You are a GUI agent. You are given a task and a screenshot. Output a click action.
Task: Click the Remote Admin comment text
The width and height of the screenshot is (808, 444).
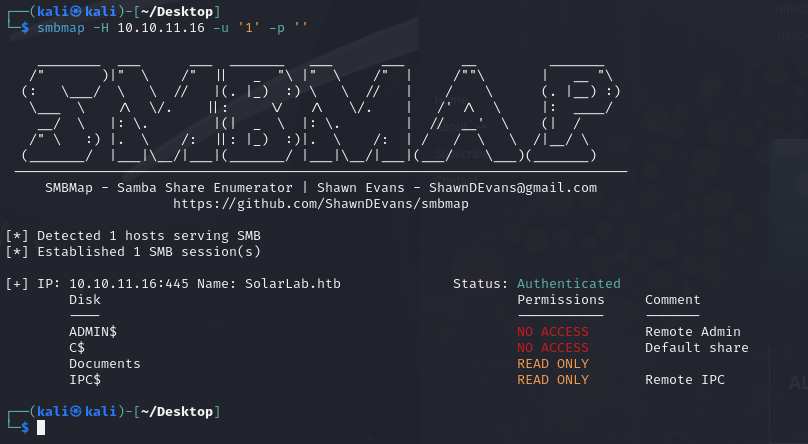click(x=693, y=332)
